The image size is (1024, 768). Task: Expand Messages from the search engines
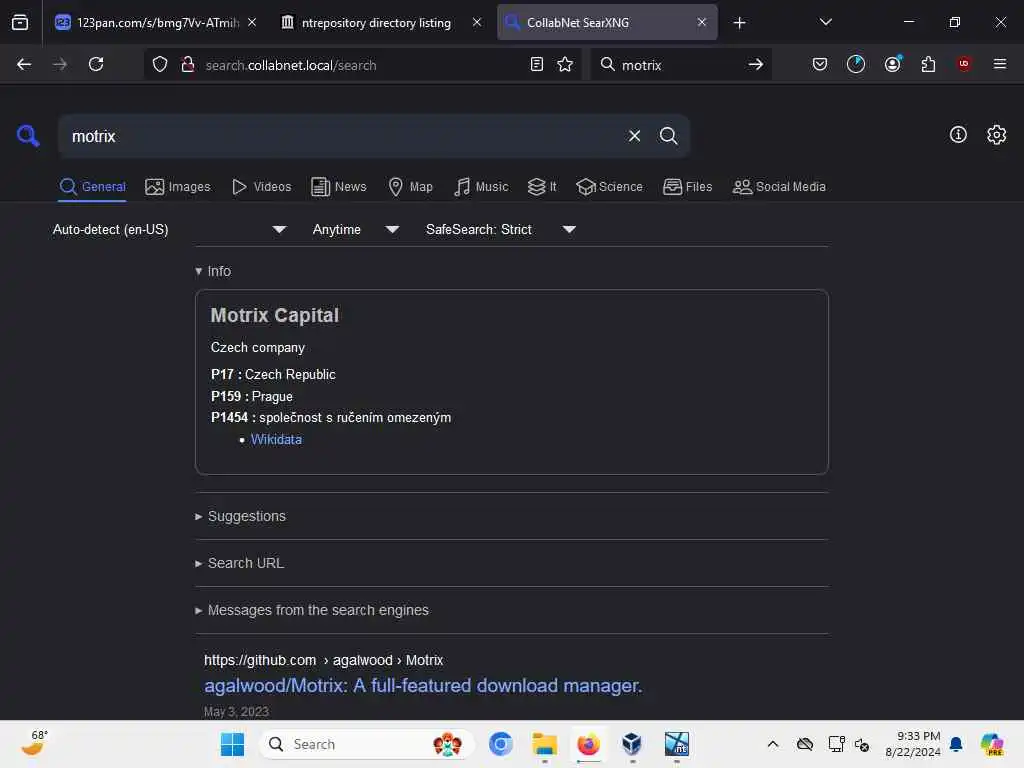pos(312,610)
